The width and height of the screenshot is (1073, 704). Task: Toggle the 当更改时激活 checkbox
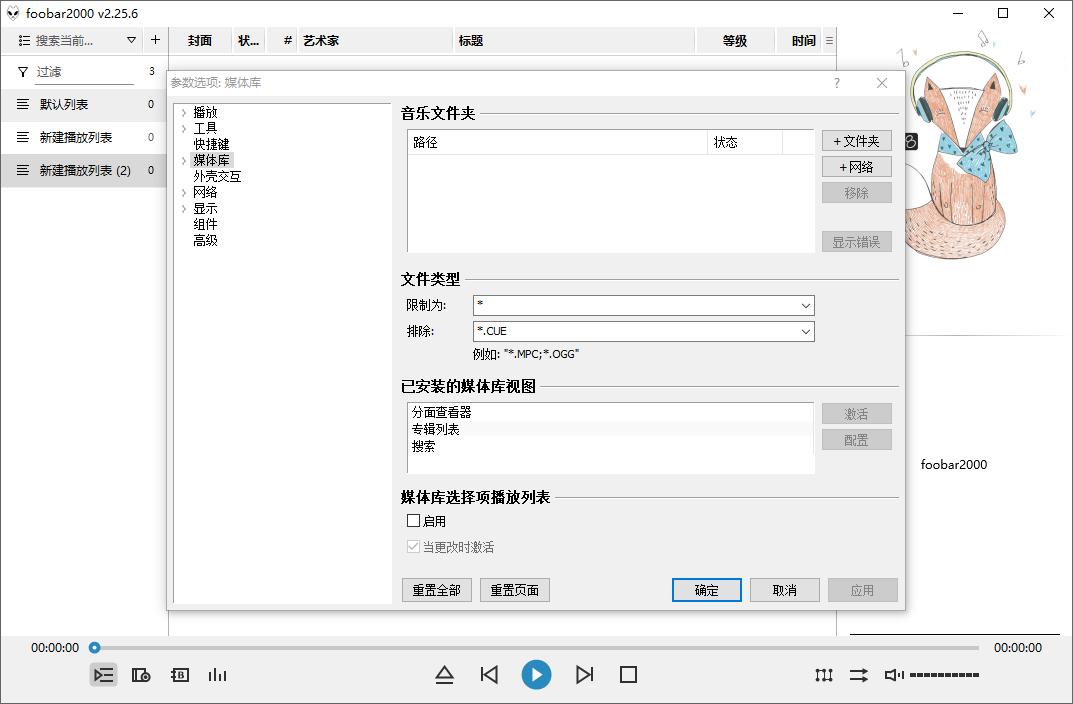pos(413,546)
